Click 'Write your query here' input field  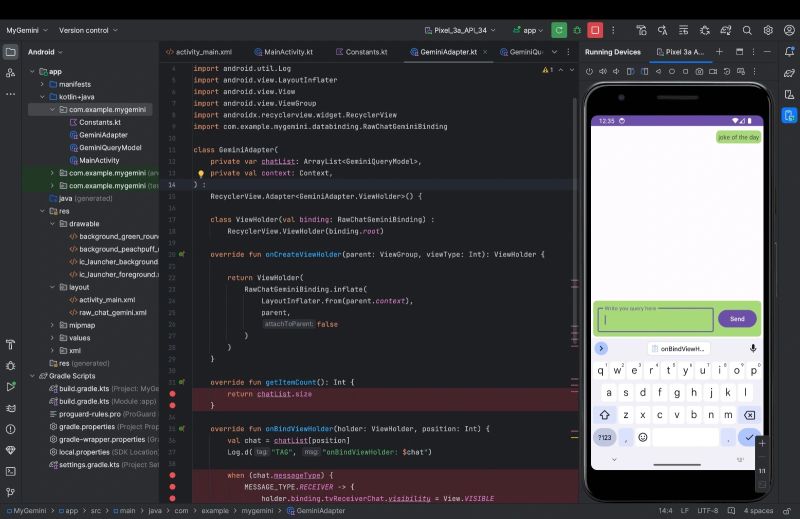(656, 320)
